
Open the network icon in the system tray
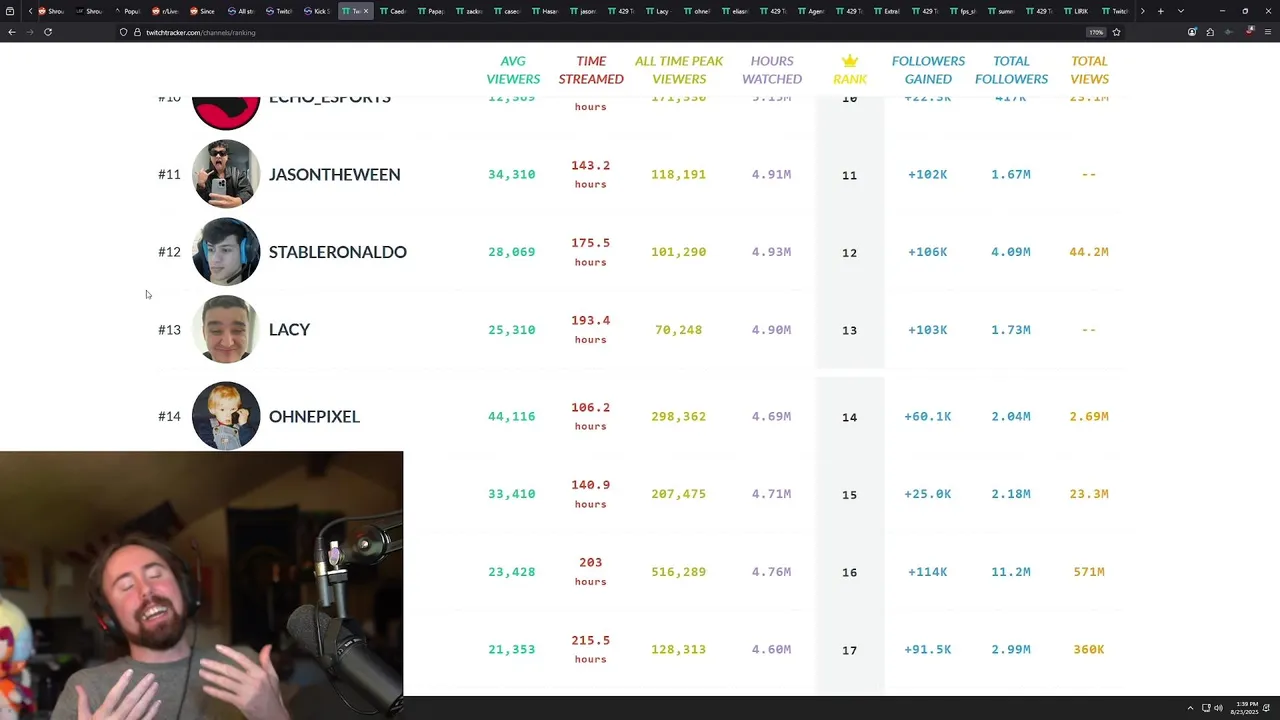(1206, 708)
